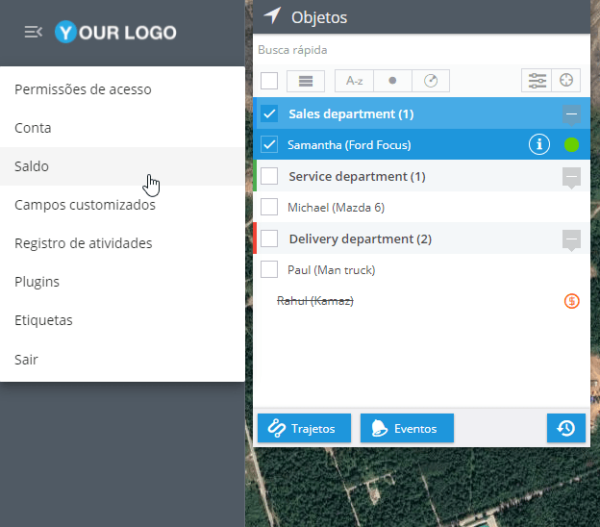Click the Trajetos button
Viewport: 600px width, 527px height.
pyautogui.click(x=304, y=428)
